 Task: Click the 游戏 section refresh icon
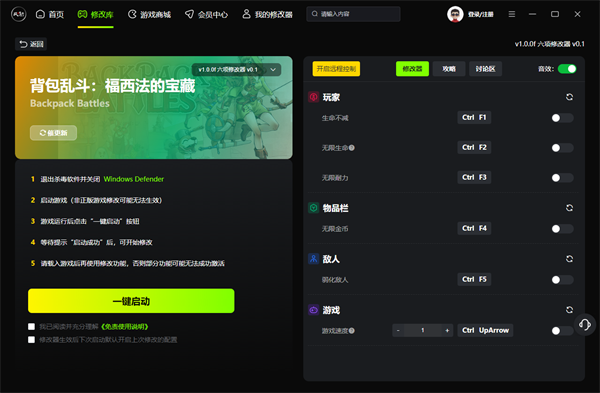click(569, 310)
